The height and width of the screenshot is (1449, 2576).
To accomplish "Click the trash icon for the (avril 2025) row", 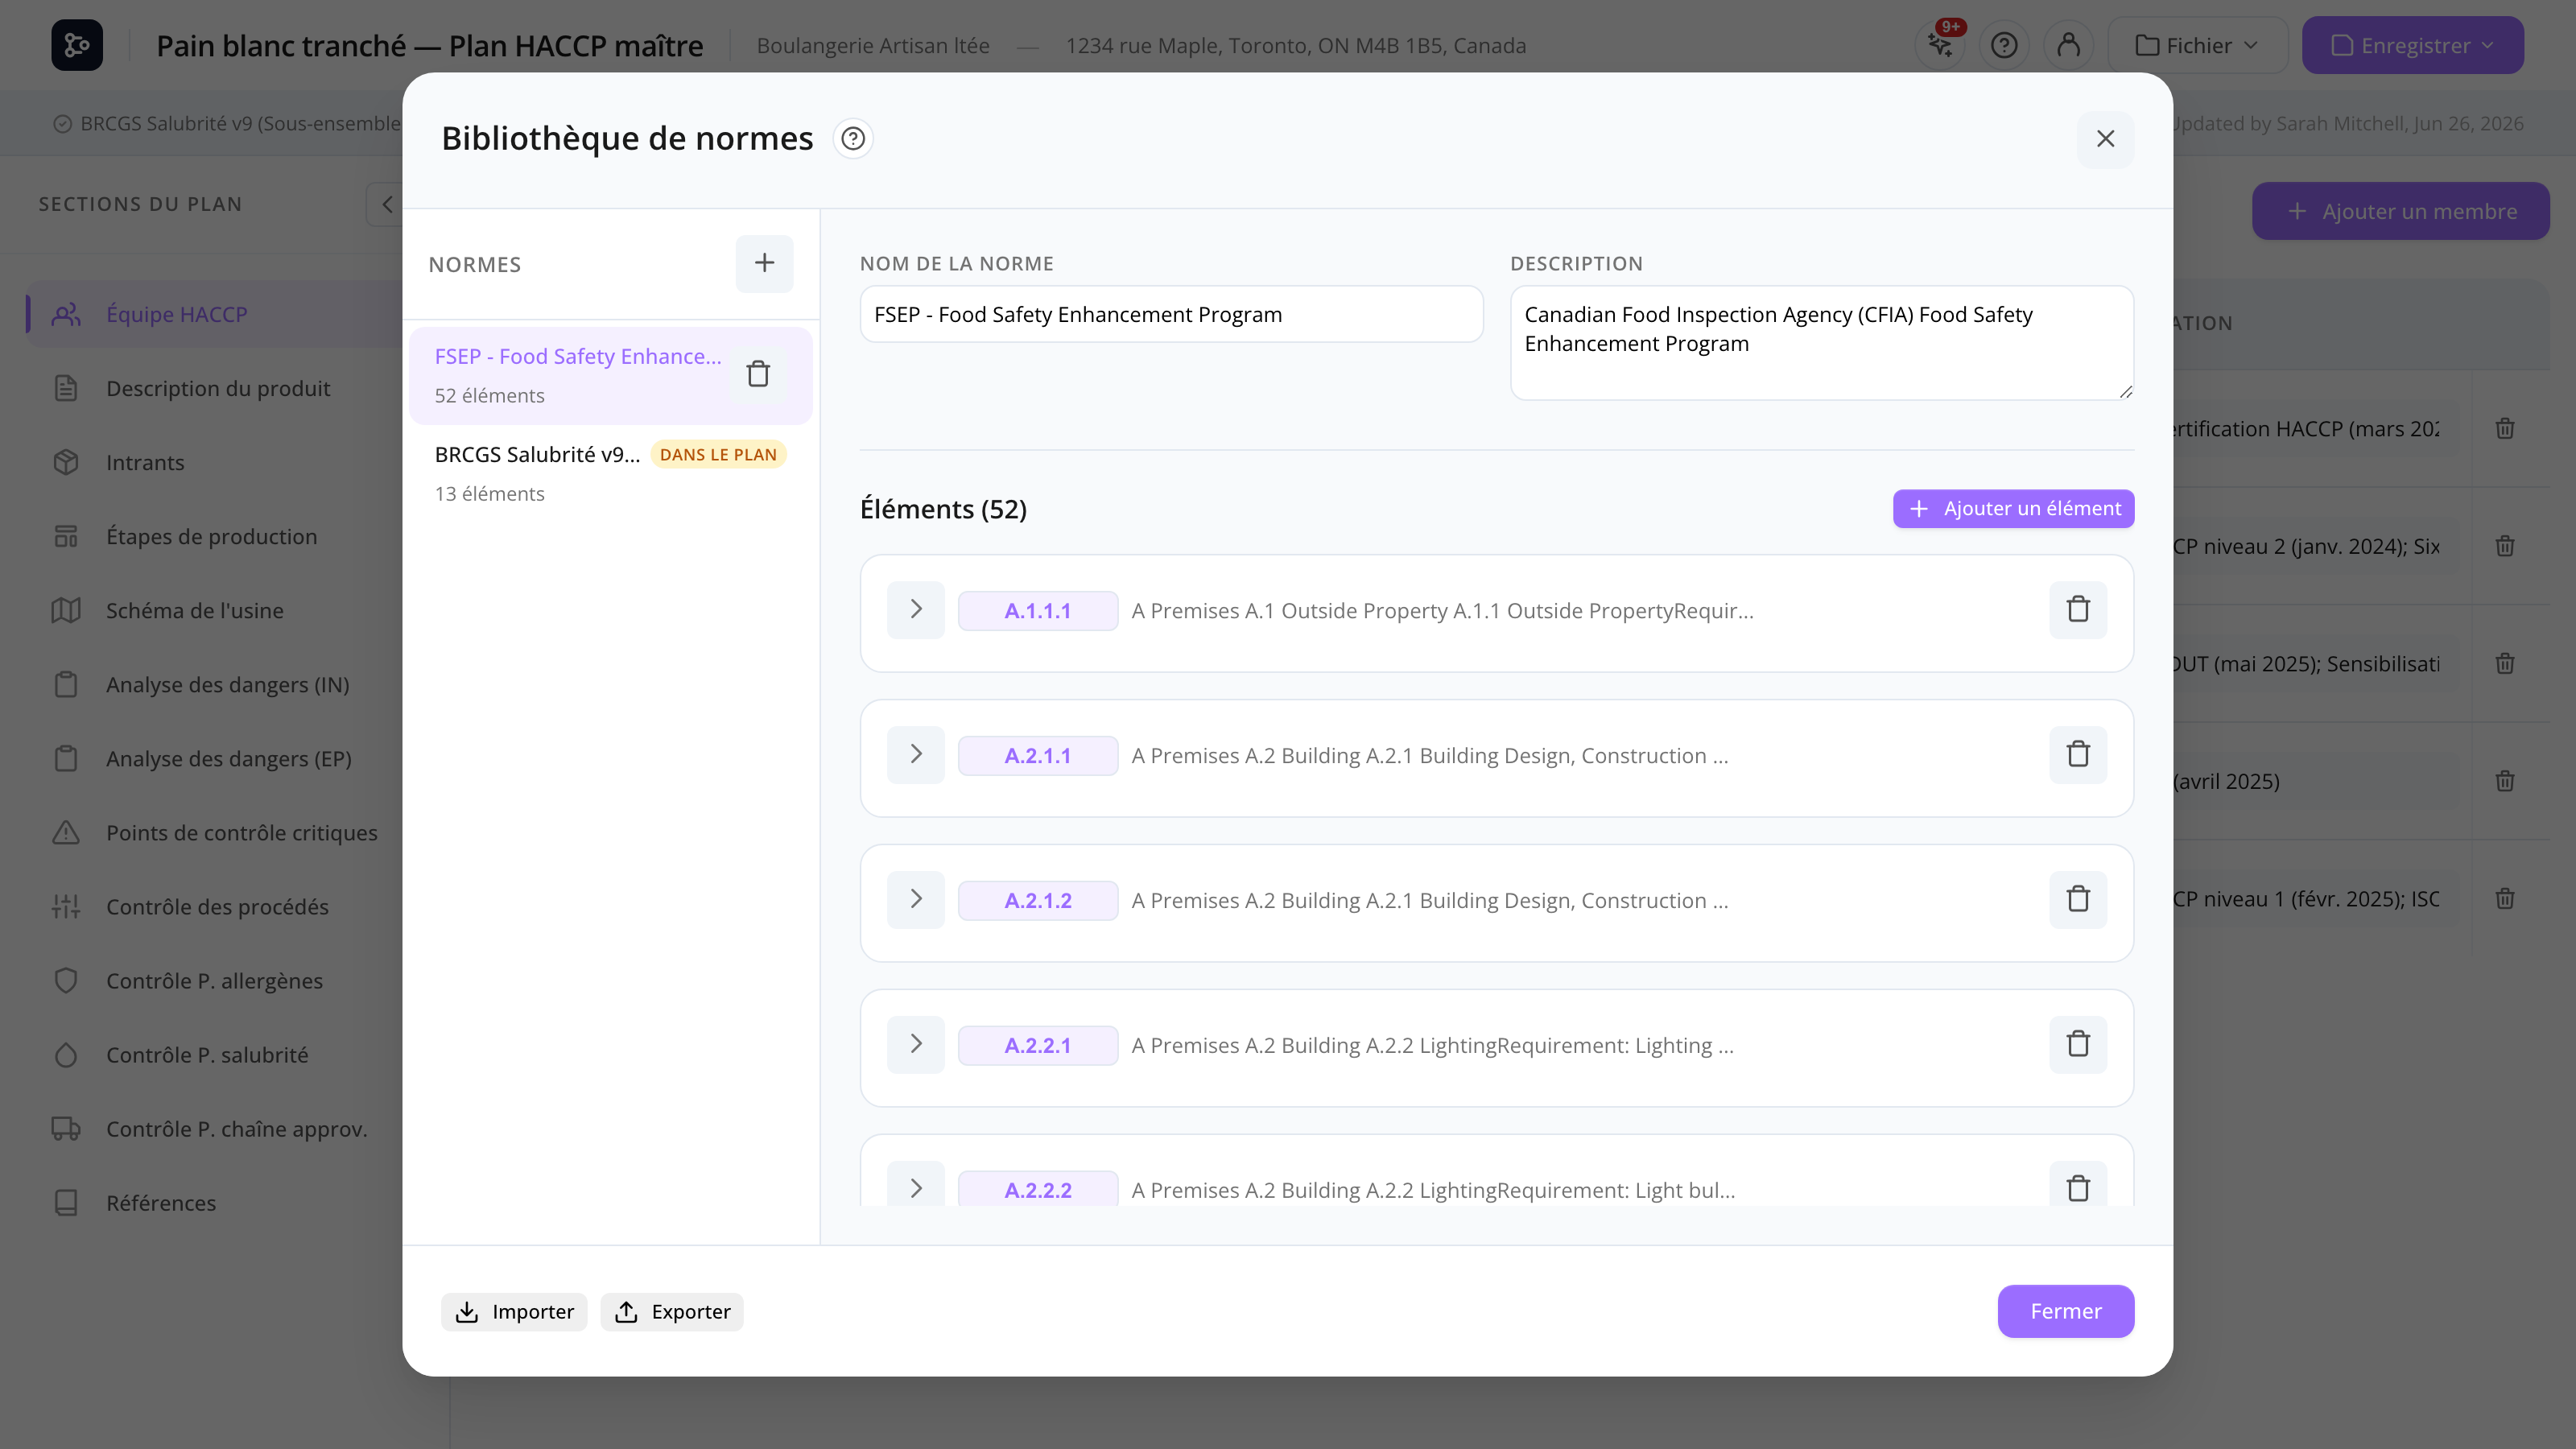I will pos(2504,781).
